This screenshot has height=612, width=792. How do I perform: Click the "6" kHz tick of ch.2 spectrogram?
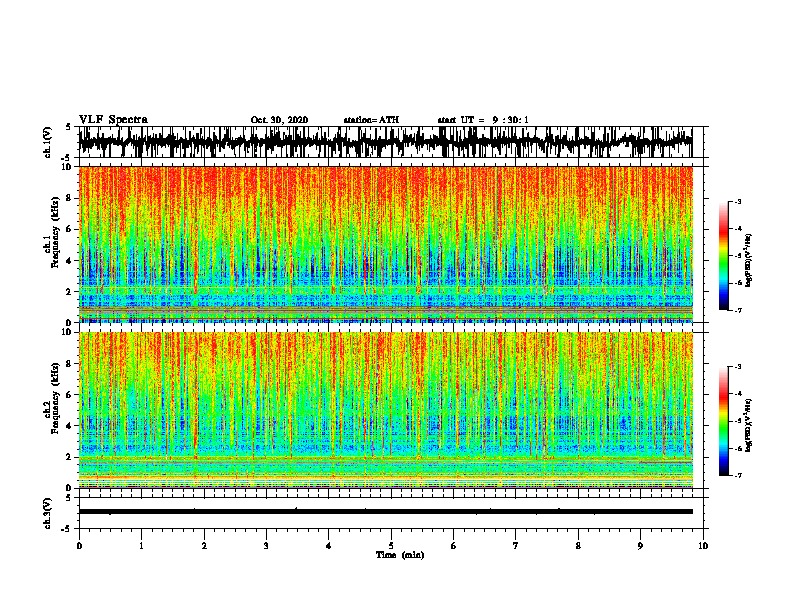70,395
